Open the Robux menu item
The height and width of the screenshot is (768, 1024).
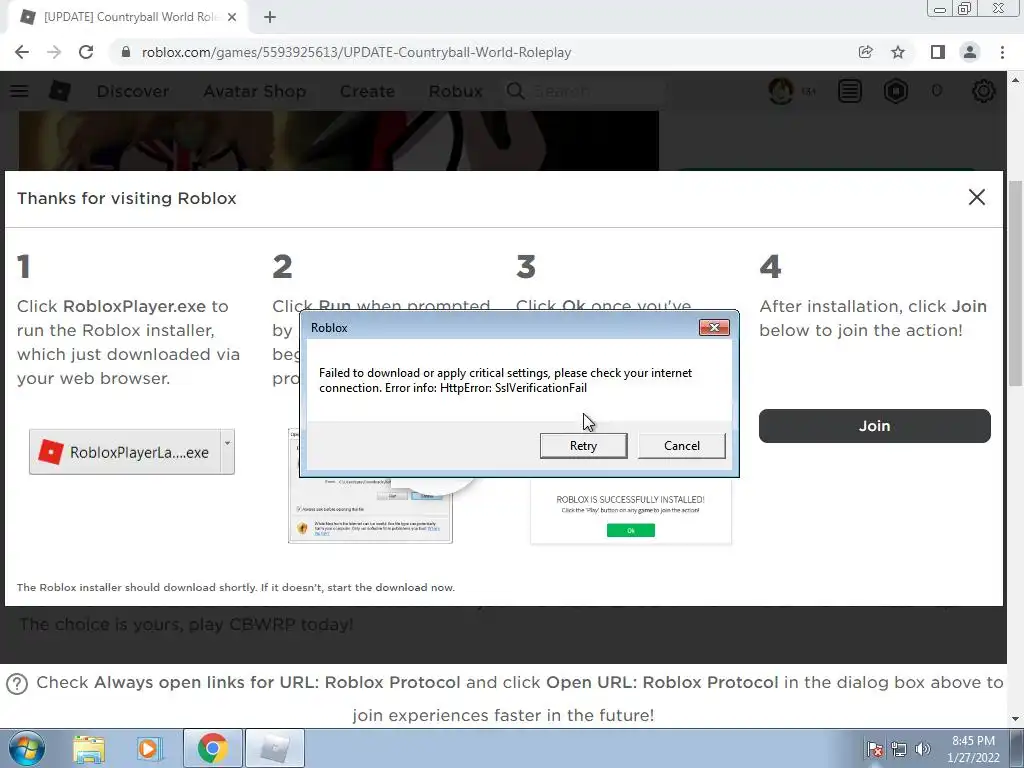click(x=456, y=91)
